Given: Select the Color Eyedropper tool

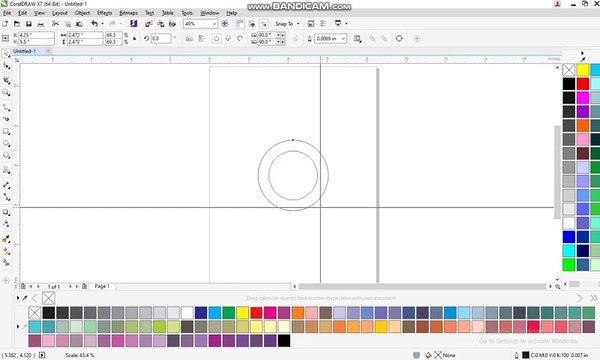Looking at the screenshot, I should [6, 239].
